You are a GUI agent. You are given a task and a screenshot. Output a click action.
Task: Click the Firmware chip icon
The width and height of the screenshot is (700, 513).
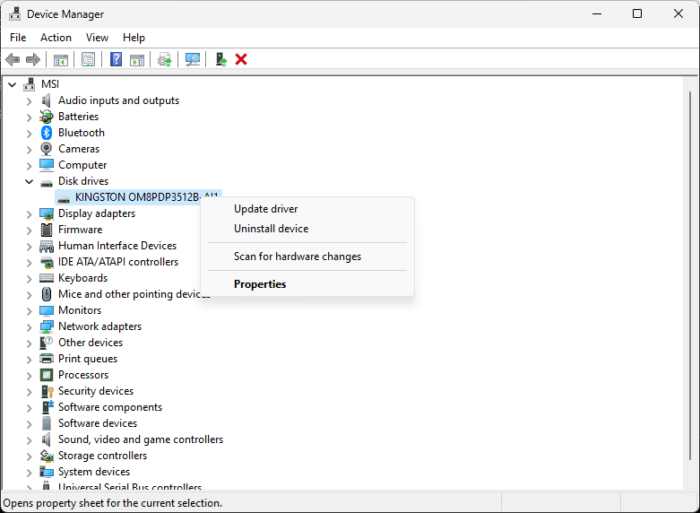pos(46,229)
